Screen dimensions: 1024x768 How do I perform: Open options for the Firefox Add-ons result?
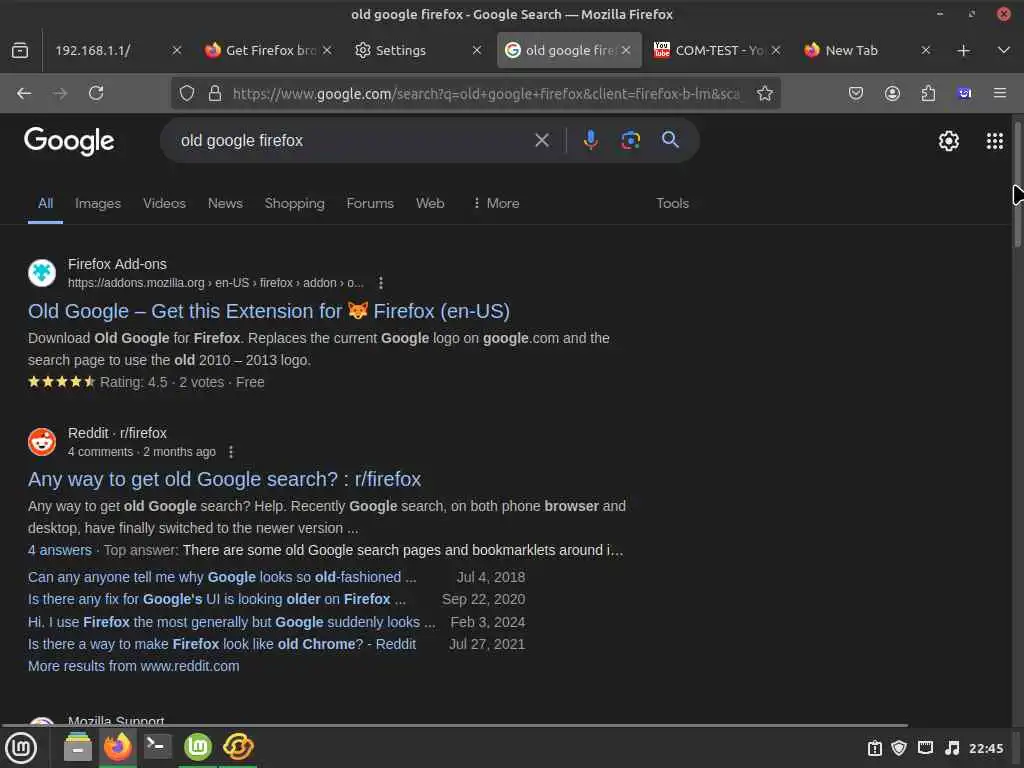click(381, 283)
